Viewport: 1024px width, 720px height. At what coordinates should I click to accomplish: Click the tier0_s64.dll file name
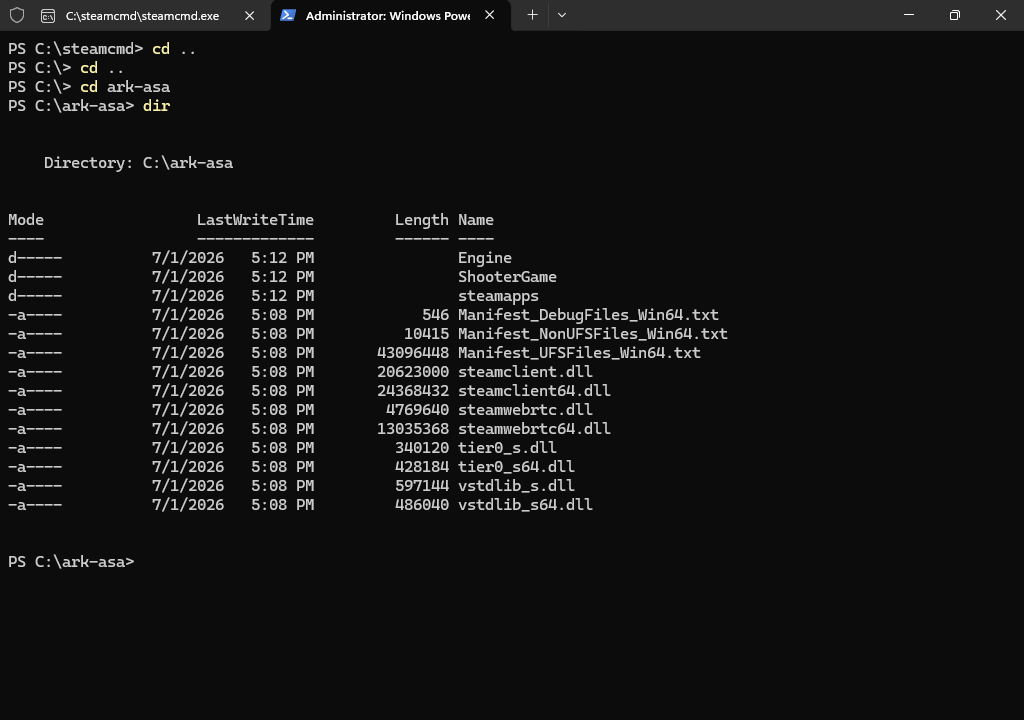point(517,466)
